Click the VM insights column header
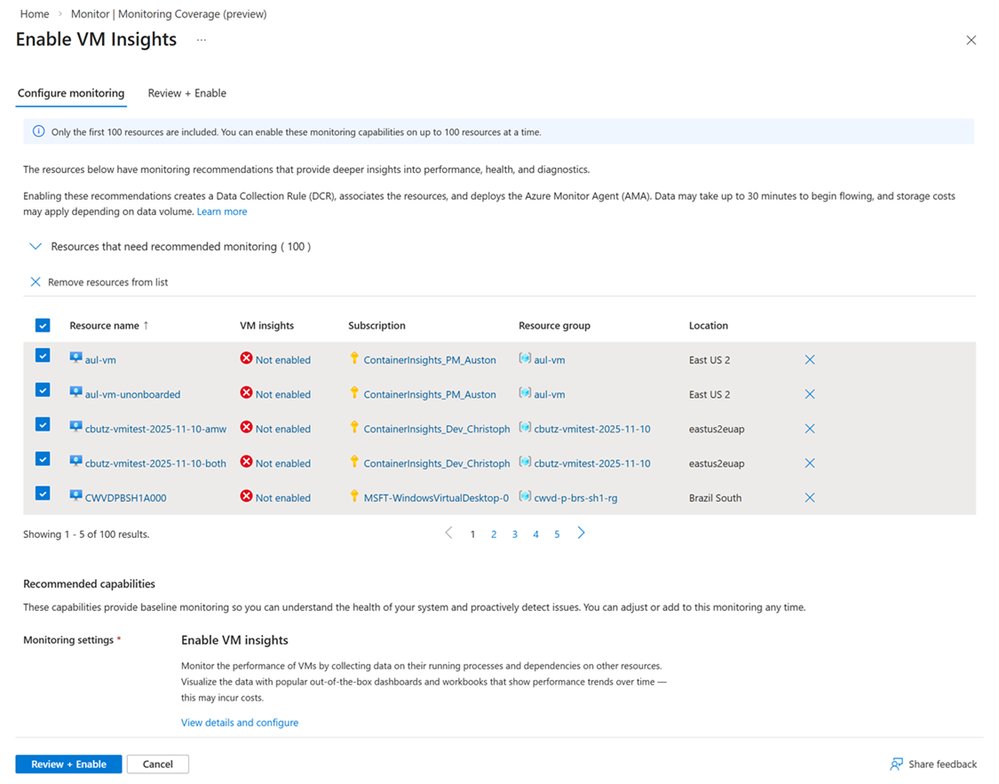 click(266, 325)
